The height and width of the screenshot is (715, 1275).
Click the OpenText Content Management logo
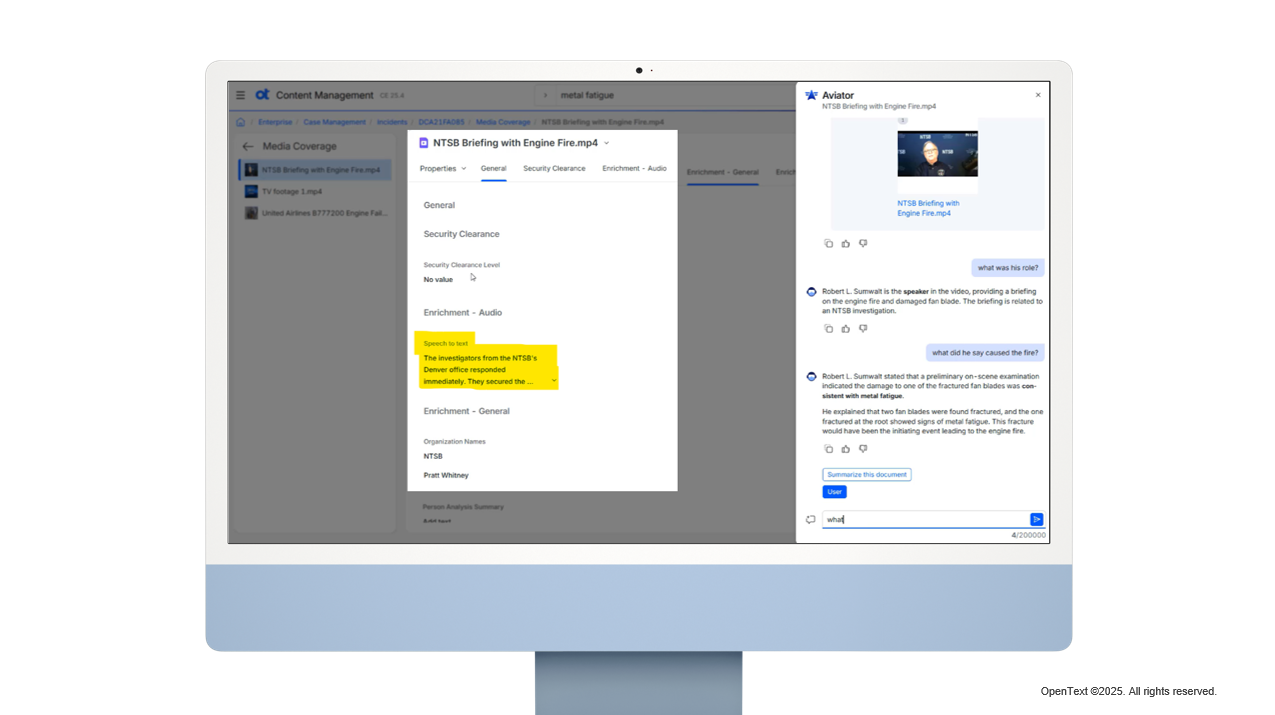point(264,95)
